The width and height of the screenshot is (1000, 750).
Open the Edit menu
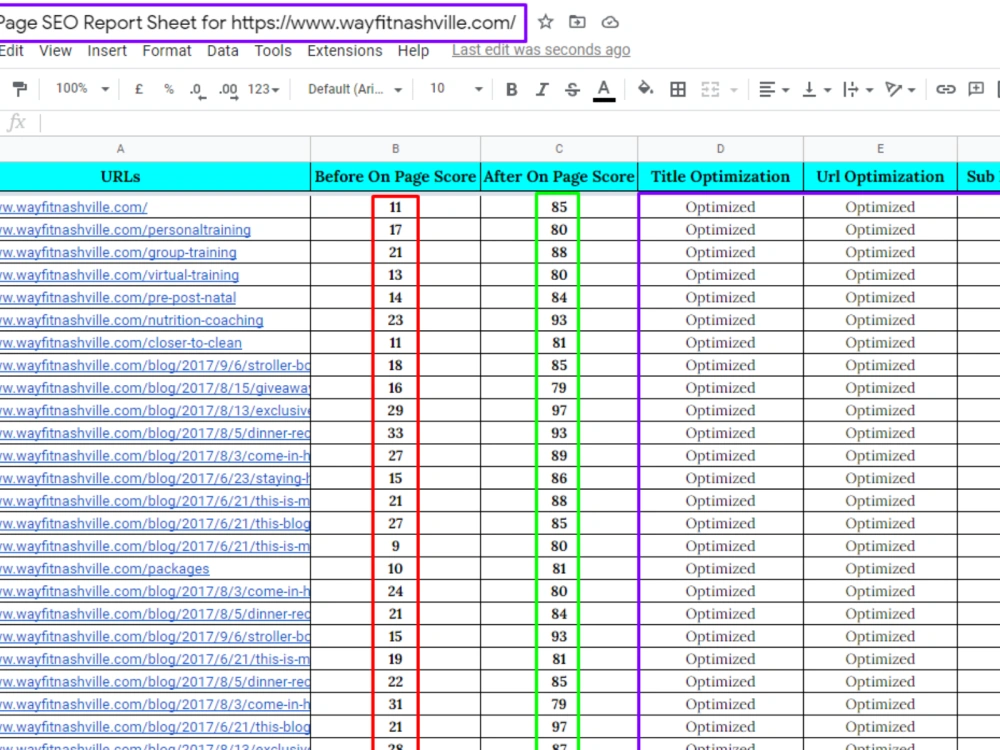[x=11, y=50]
